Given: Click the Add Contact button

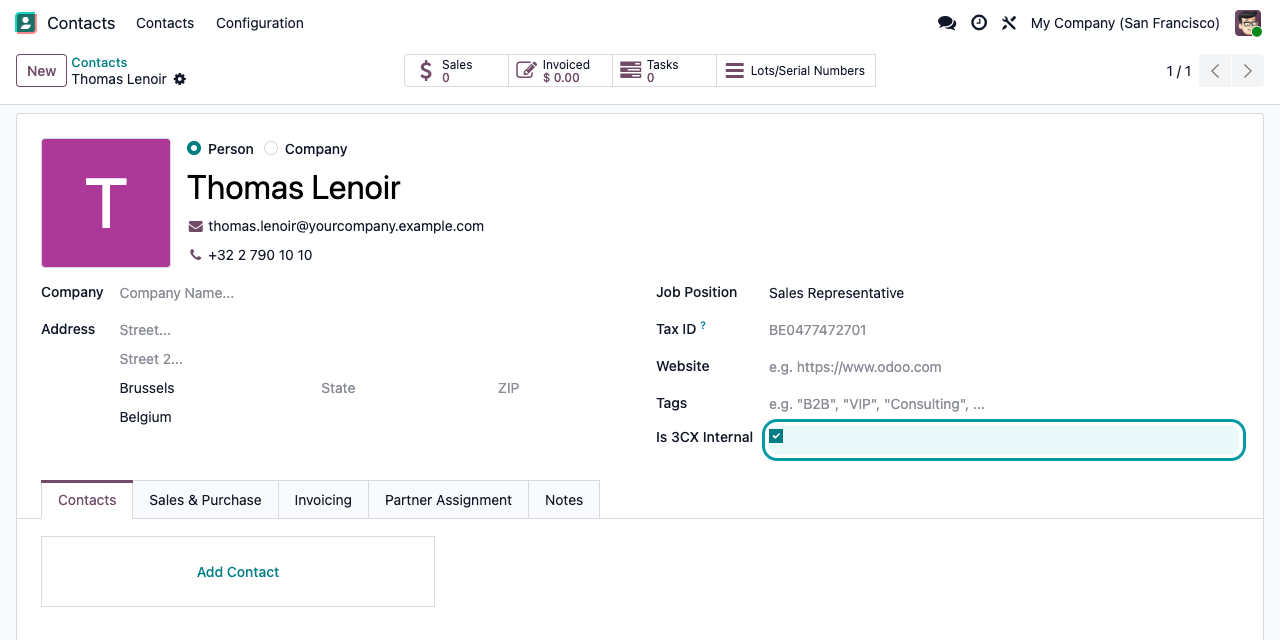Looking at the screenshot, I should (x=238, y=572).
